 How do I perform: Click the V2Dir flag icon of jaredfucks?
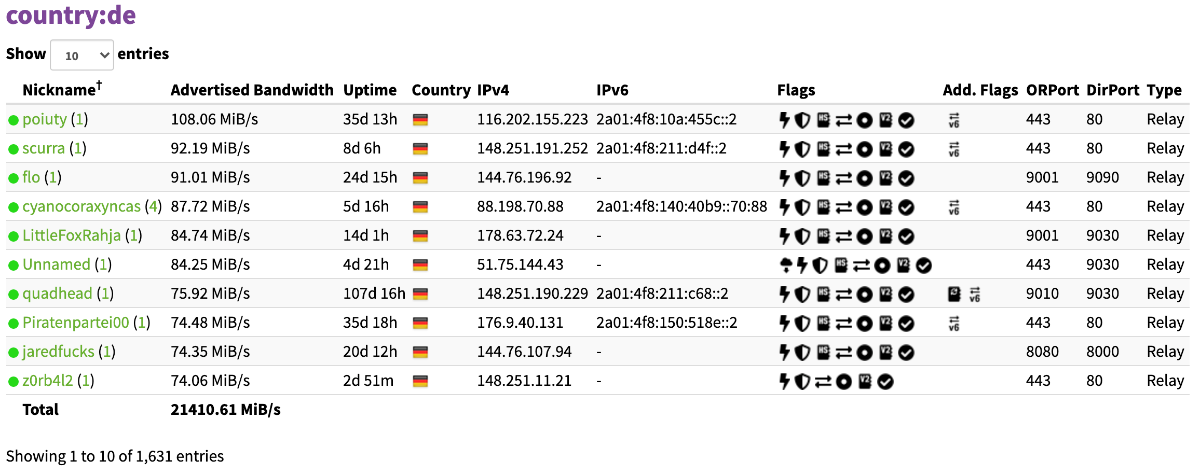coord(885,352)
